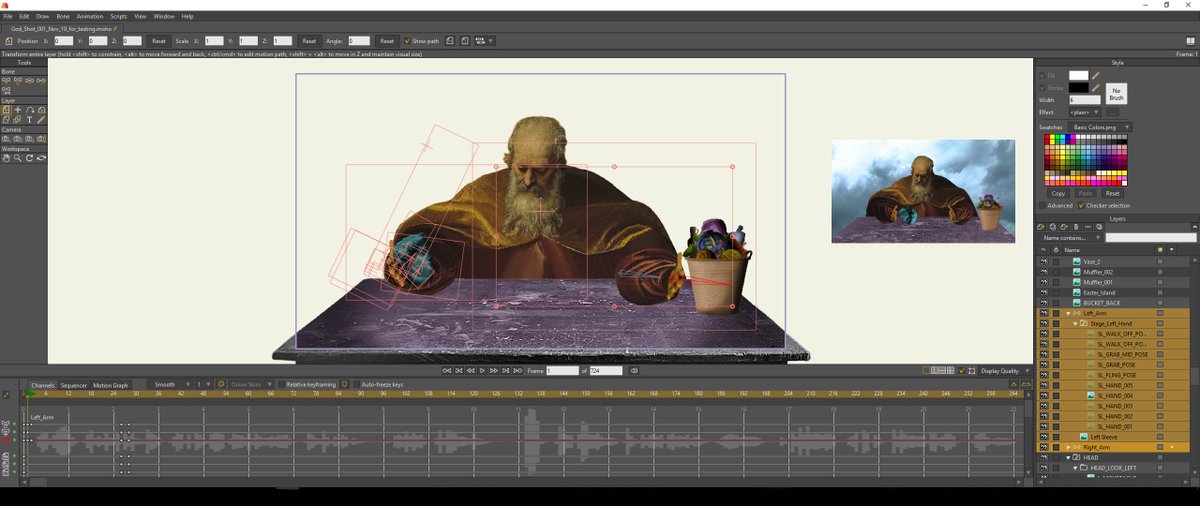Click the new layer icon in Layers panel
This screenshot has height=506, width=1200.
[1041, 227]
